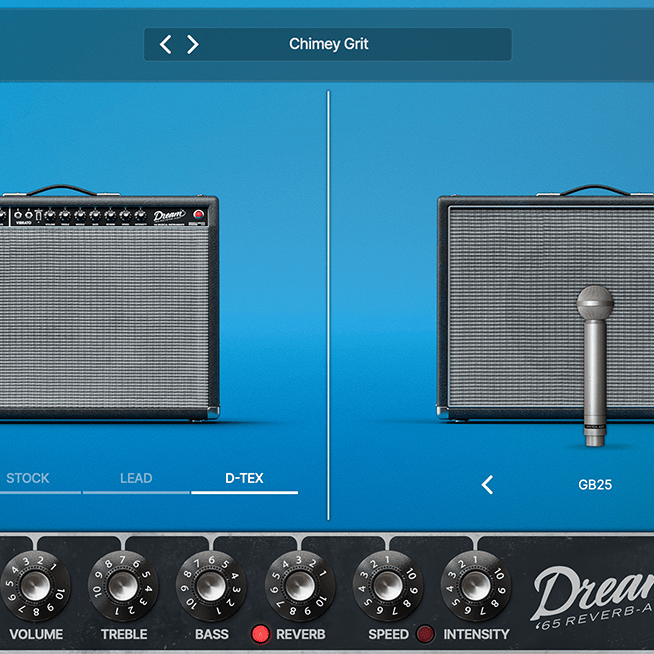Click the Dream '65 Reverb logo
This screenshot has height=654, width=654.
click(x=592, y=598)
